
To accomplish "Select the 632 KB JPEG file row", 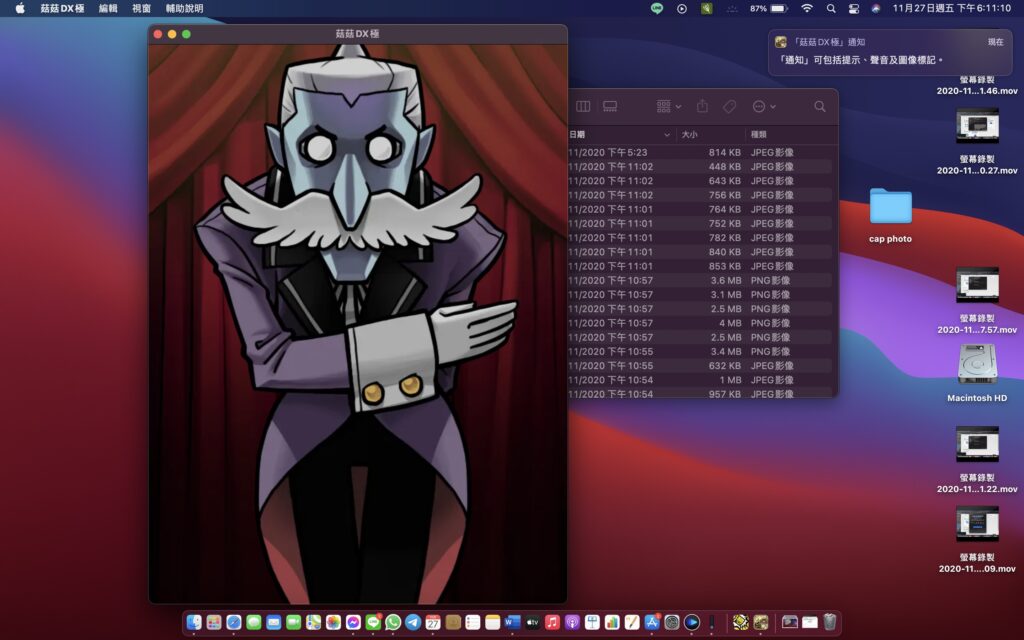I will tap(702, 366).
